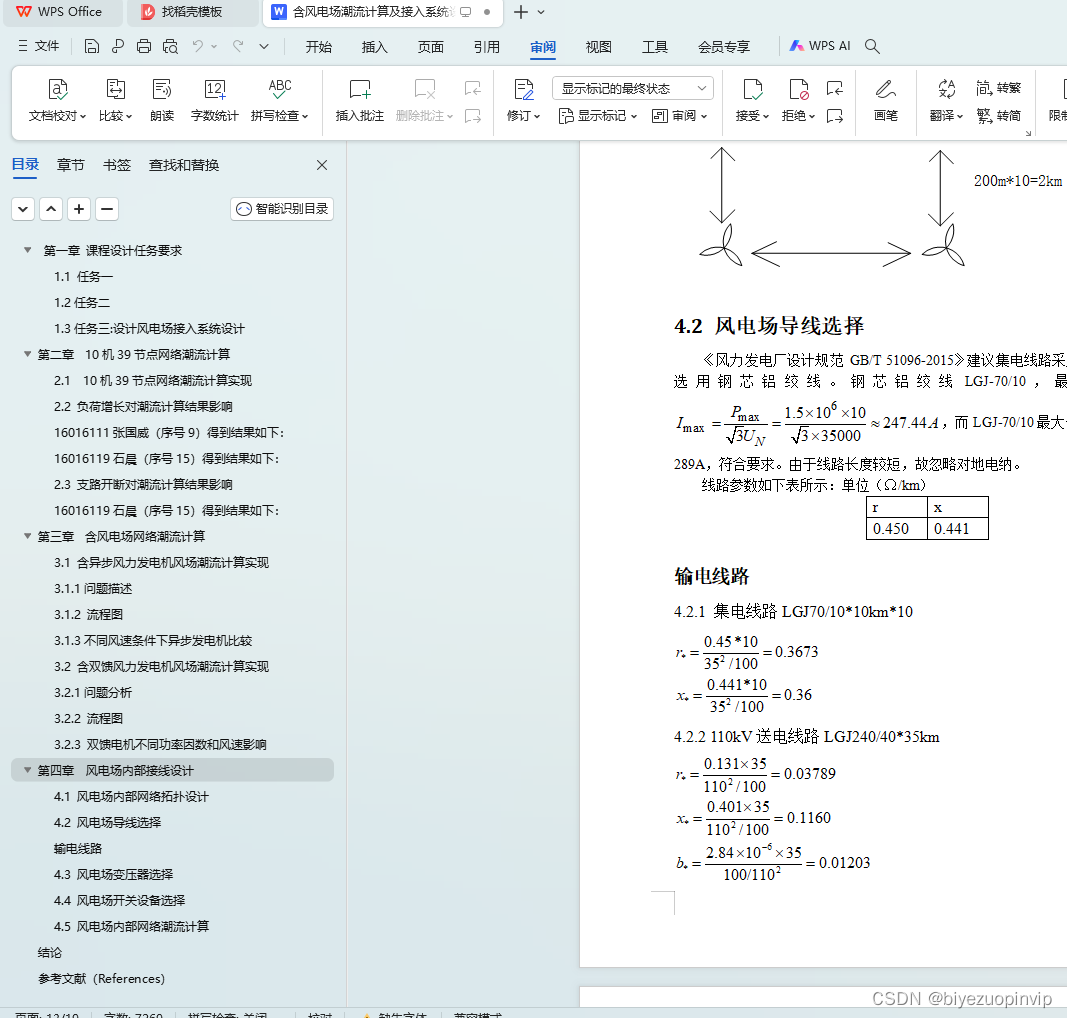
Task: Collapse 第四章 风电场内部接线设计 node
Action: click(27, 770)
